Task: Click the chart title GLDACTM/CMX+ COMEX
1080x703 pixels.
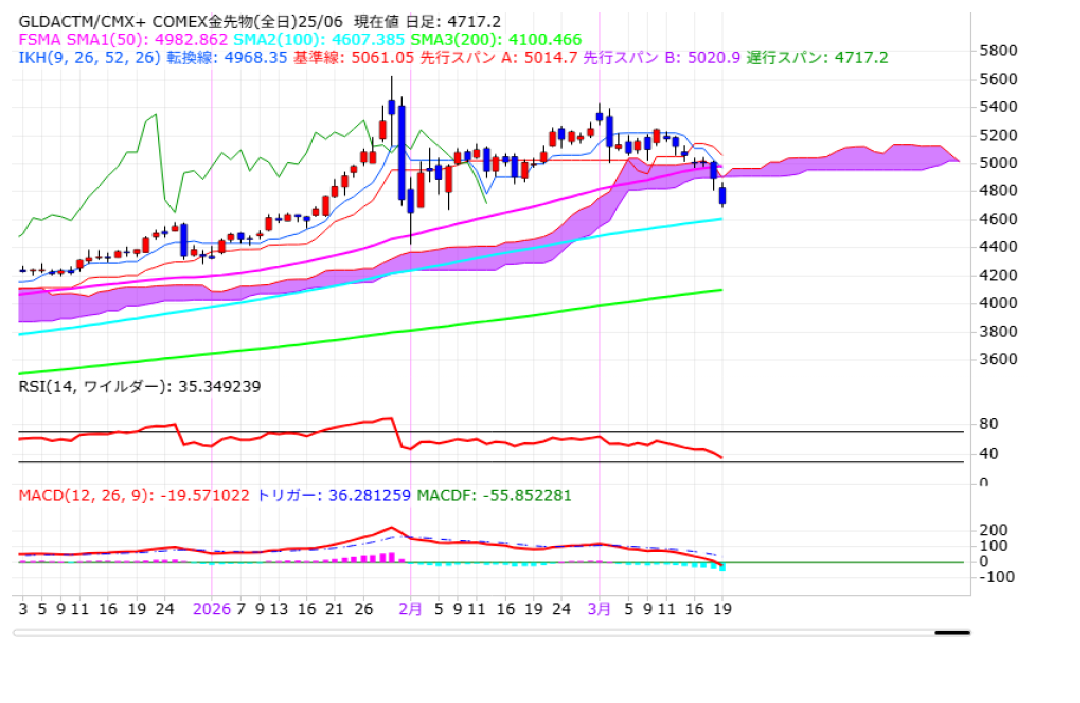Action: coord(112,21)
